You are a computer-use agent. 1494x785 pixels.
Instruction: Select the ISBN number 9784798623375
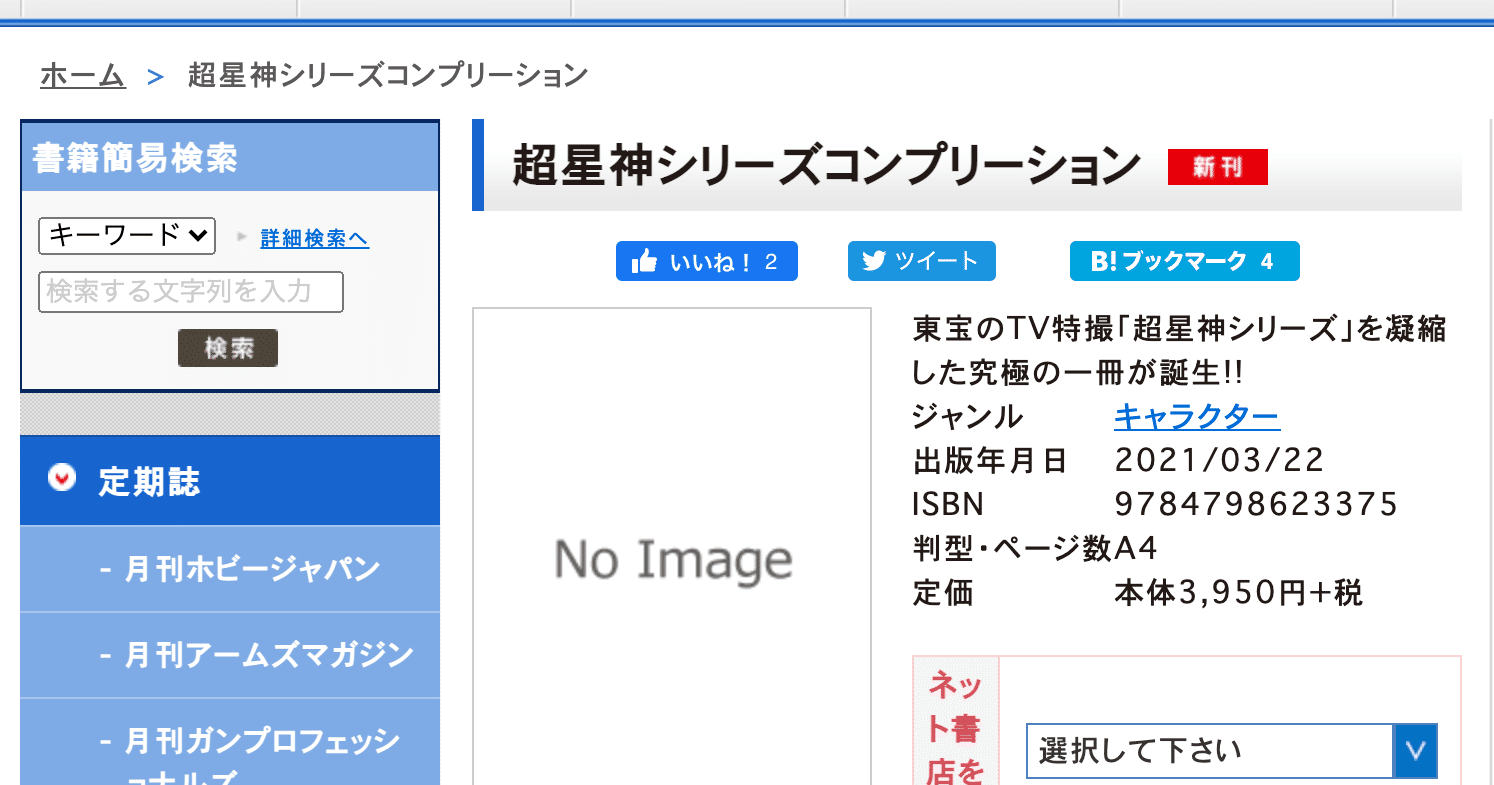pos(1256,503)
